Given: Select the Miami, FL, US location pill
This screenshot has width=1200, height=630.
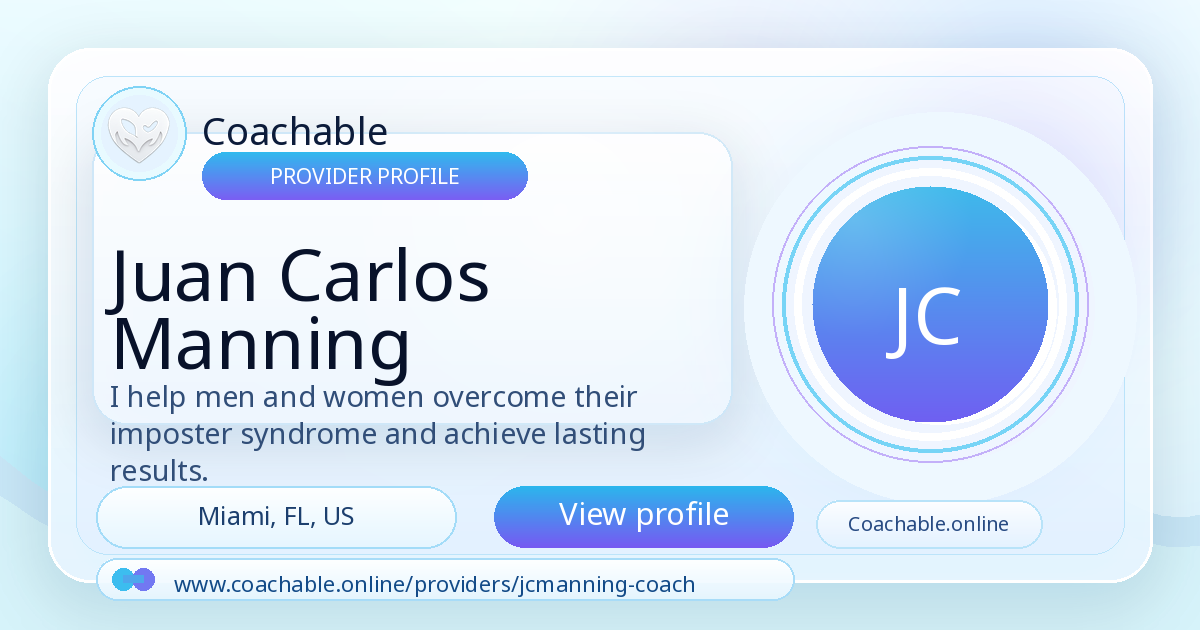Looking at the screenshot, I should click(x=276, y=517).
